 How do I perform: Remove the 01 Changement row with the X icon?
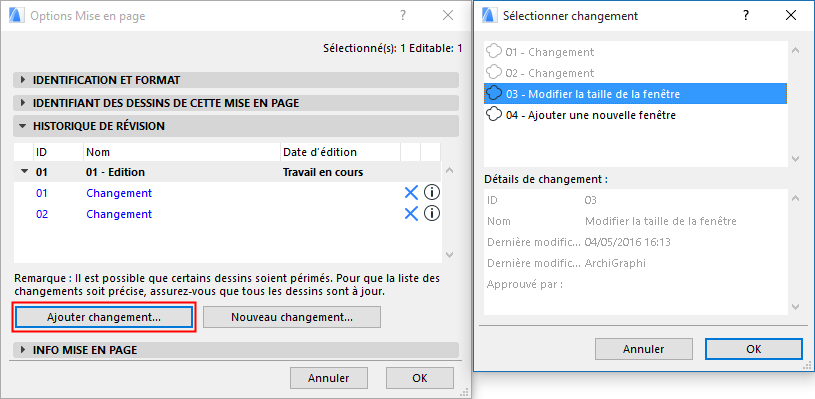[411, 193]
